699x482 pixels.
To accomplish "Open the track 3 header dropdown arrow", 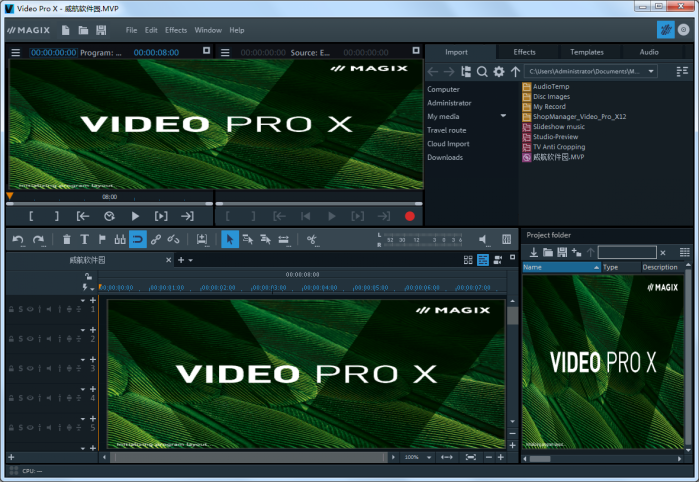I will click(83, 359).
